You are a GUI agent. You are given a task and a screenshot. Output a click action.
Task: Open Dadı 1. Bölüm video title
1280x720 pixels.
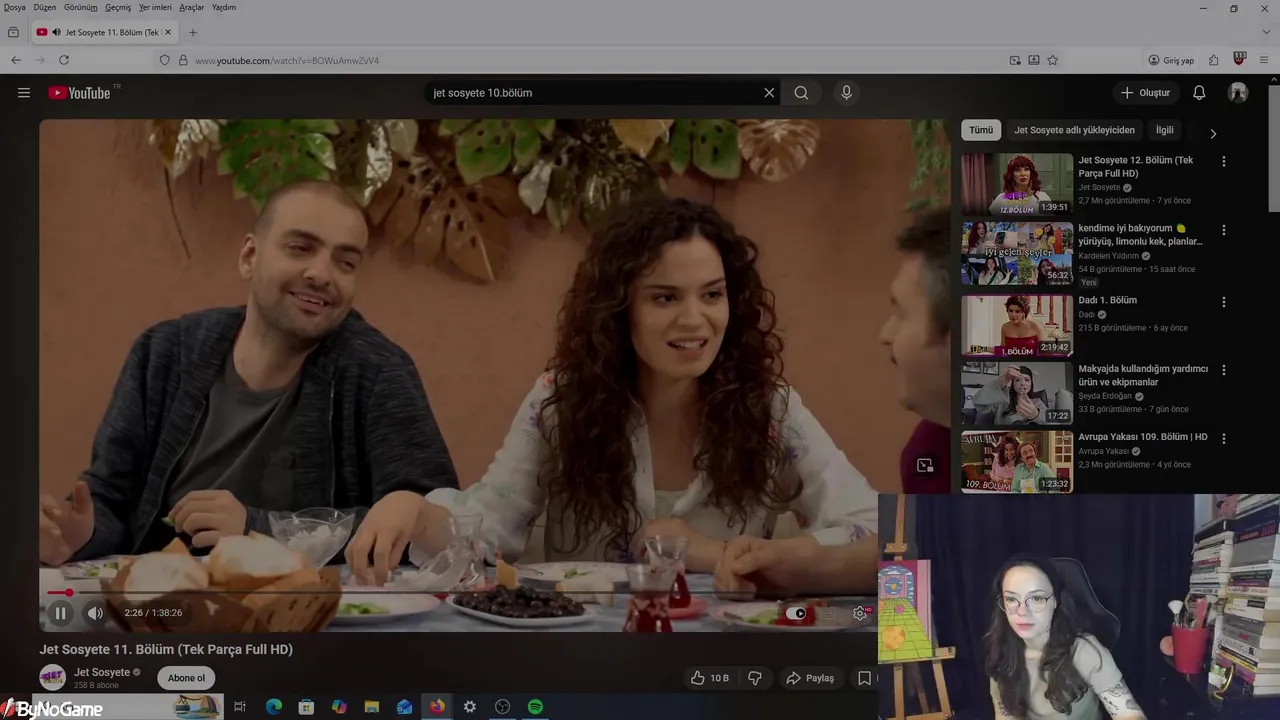tap(1107, 300)
